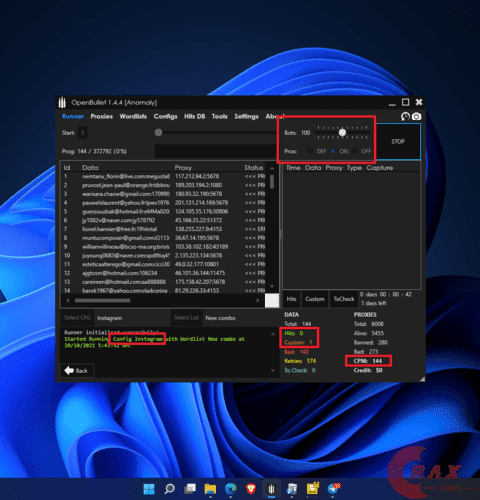Click the history clock icon in the header

(x=405, y=116)
